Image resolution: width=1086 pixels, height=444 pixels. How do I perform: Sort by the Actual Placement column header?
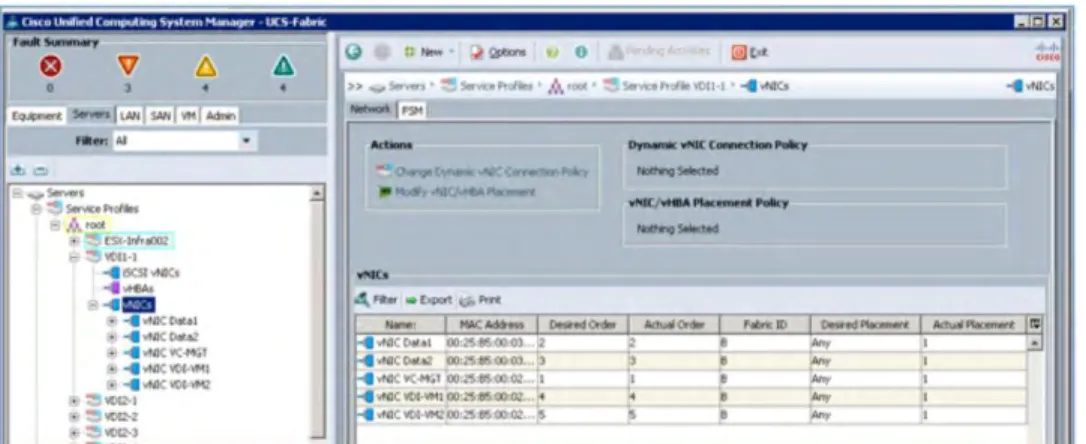click(x=976, y=324)
